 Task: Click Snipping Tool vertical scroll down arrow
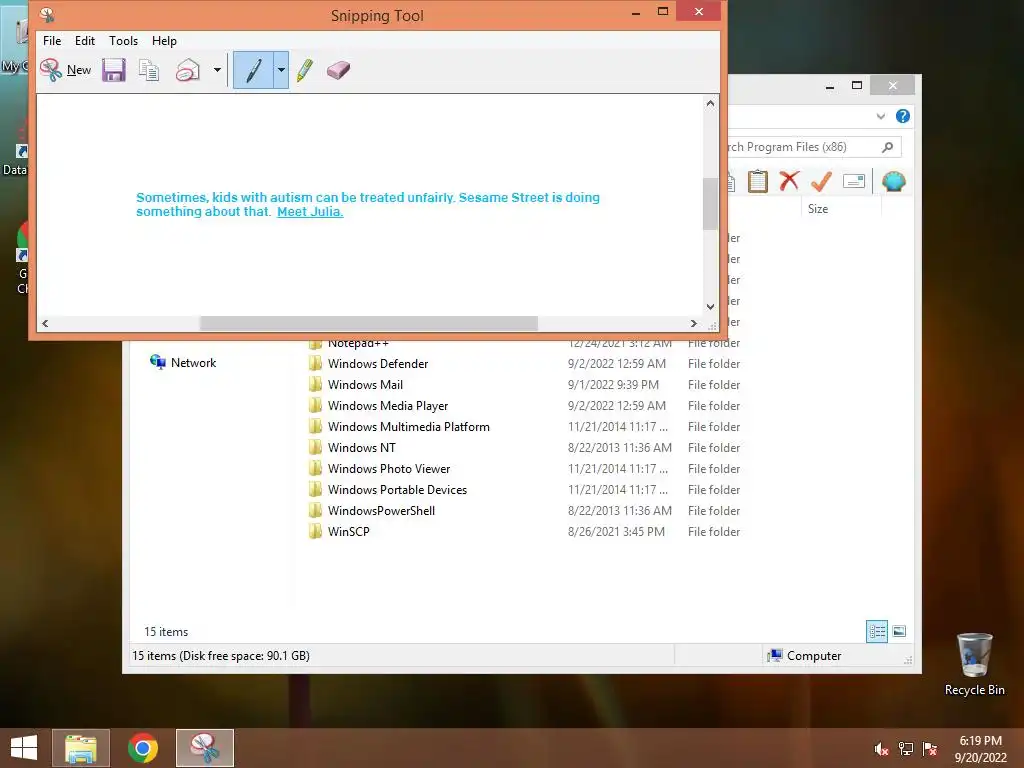click(710, 307)
